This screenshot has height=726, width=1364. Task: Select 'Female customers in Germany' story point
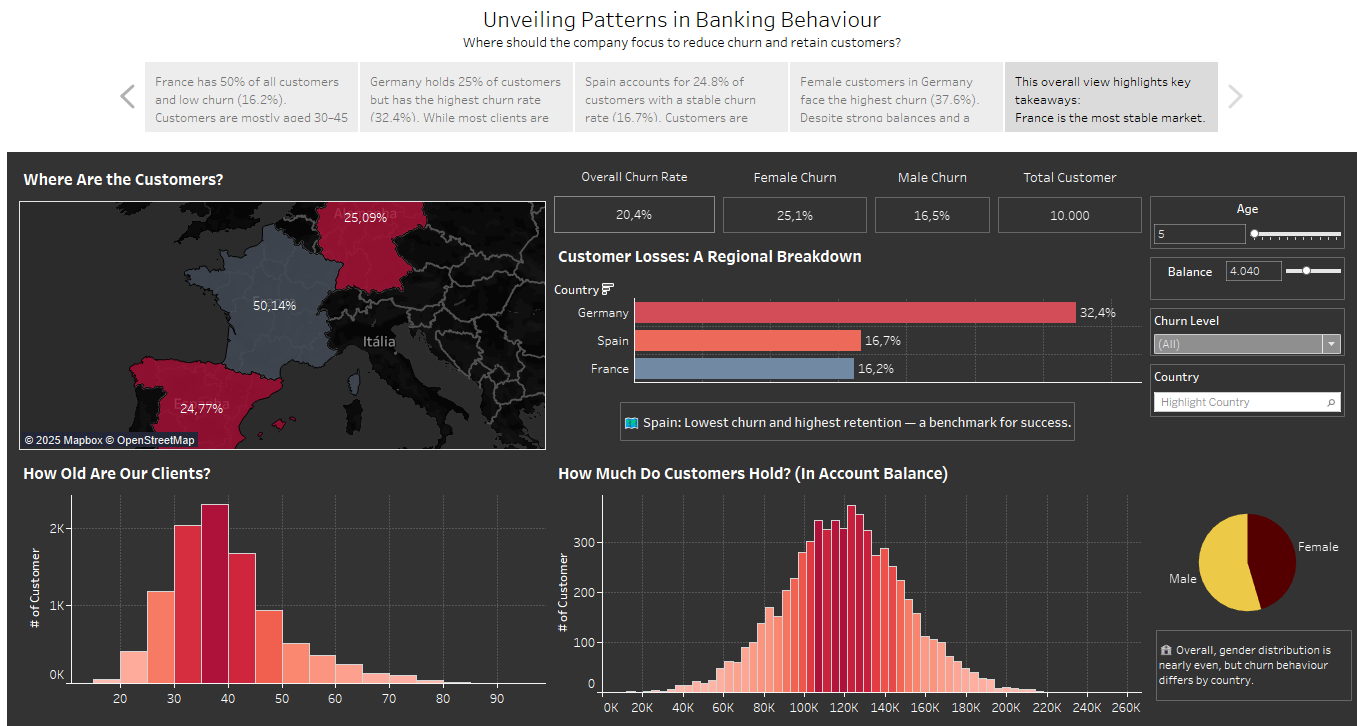coord(894,98)
